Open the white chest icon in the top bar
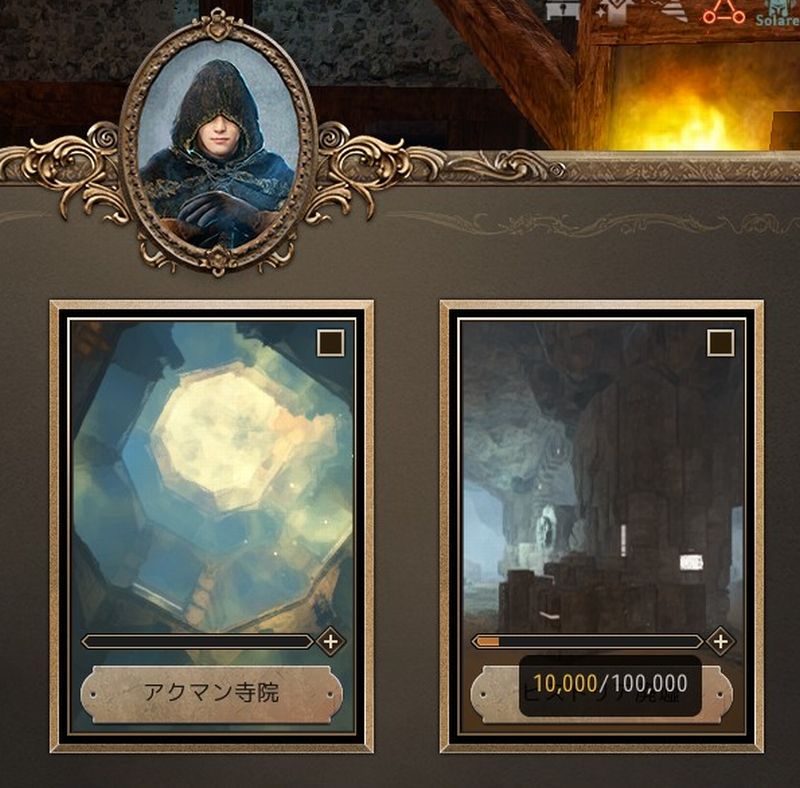The width and height of the screenshot is (800, 788). [564, 10]
